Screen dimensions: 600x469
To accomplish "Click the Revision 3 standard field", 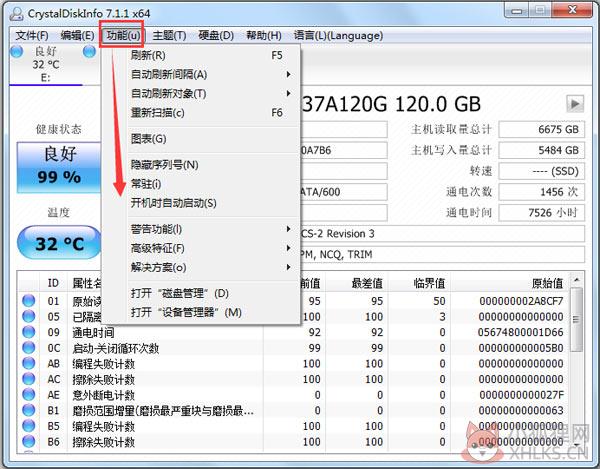I will tap(442, 233).
